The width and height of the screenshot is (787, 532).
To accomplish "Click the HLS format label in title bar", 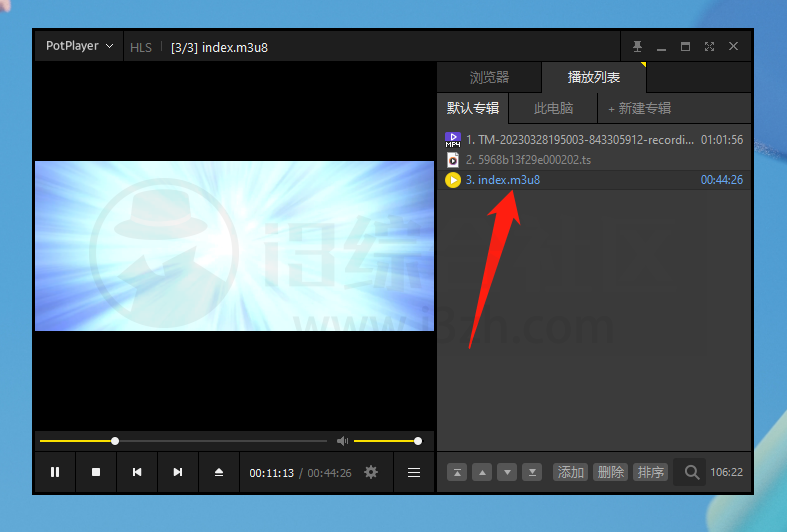I will pos(141,48).
